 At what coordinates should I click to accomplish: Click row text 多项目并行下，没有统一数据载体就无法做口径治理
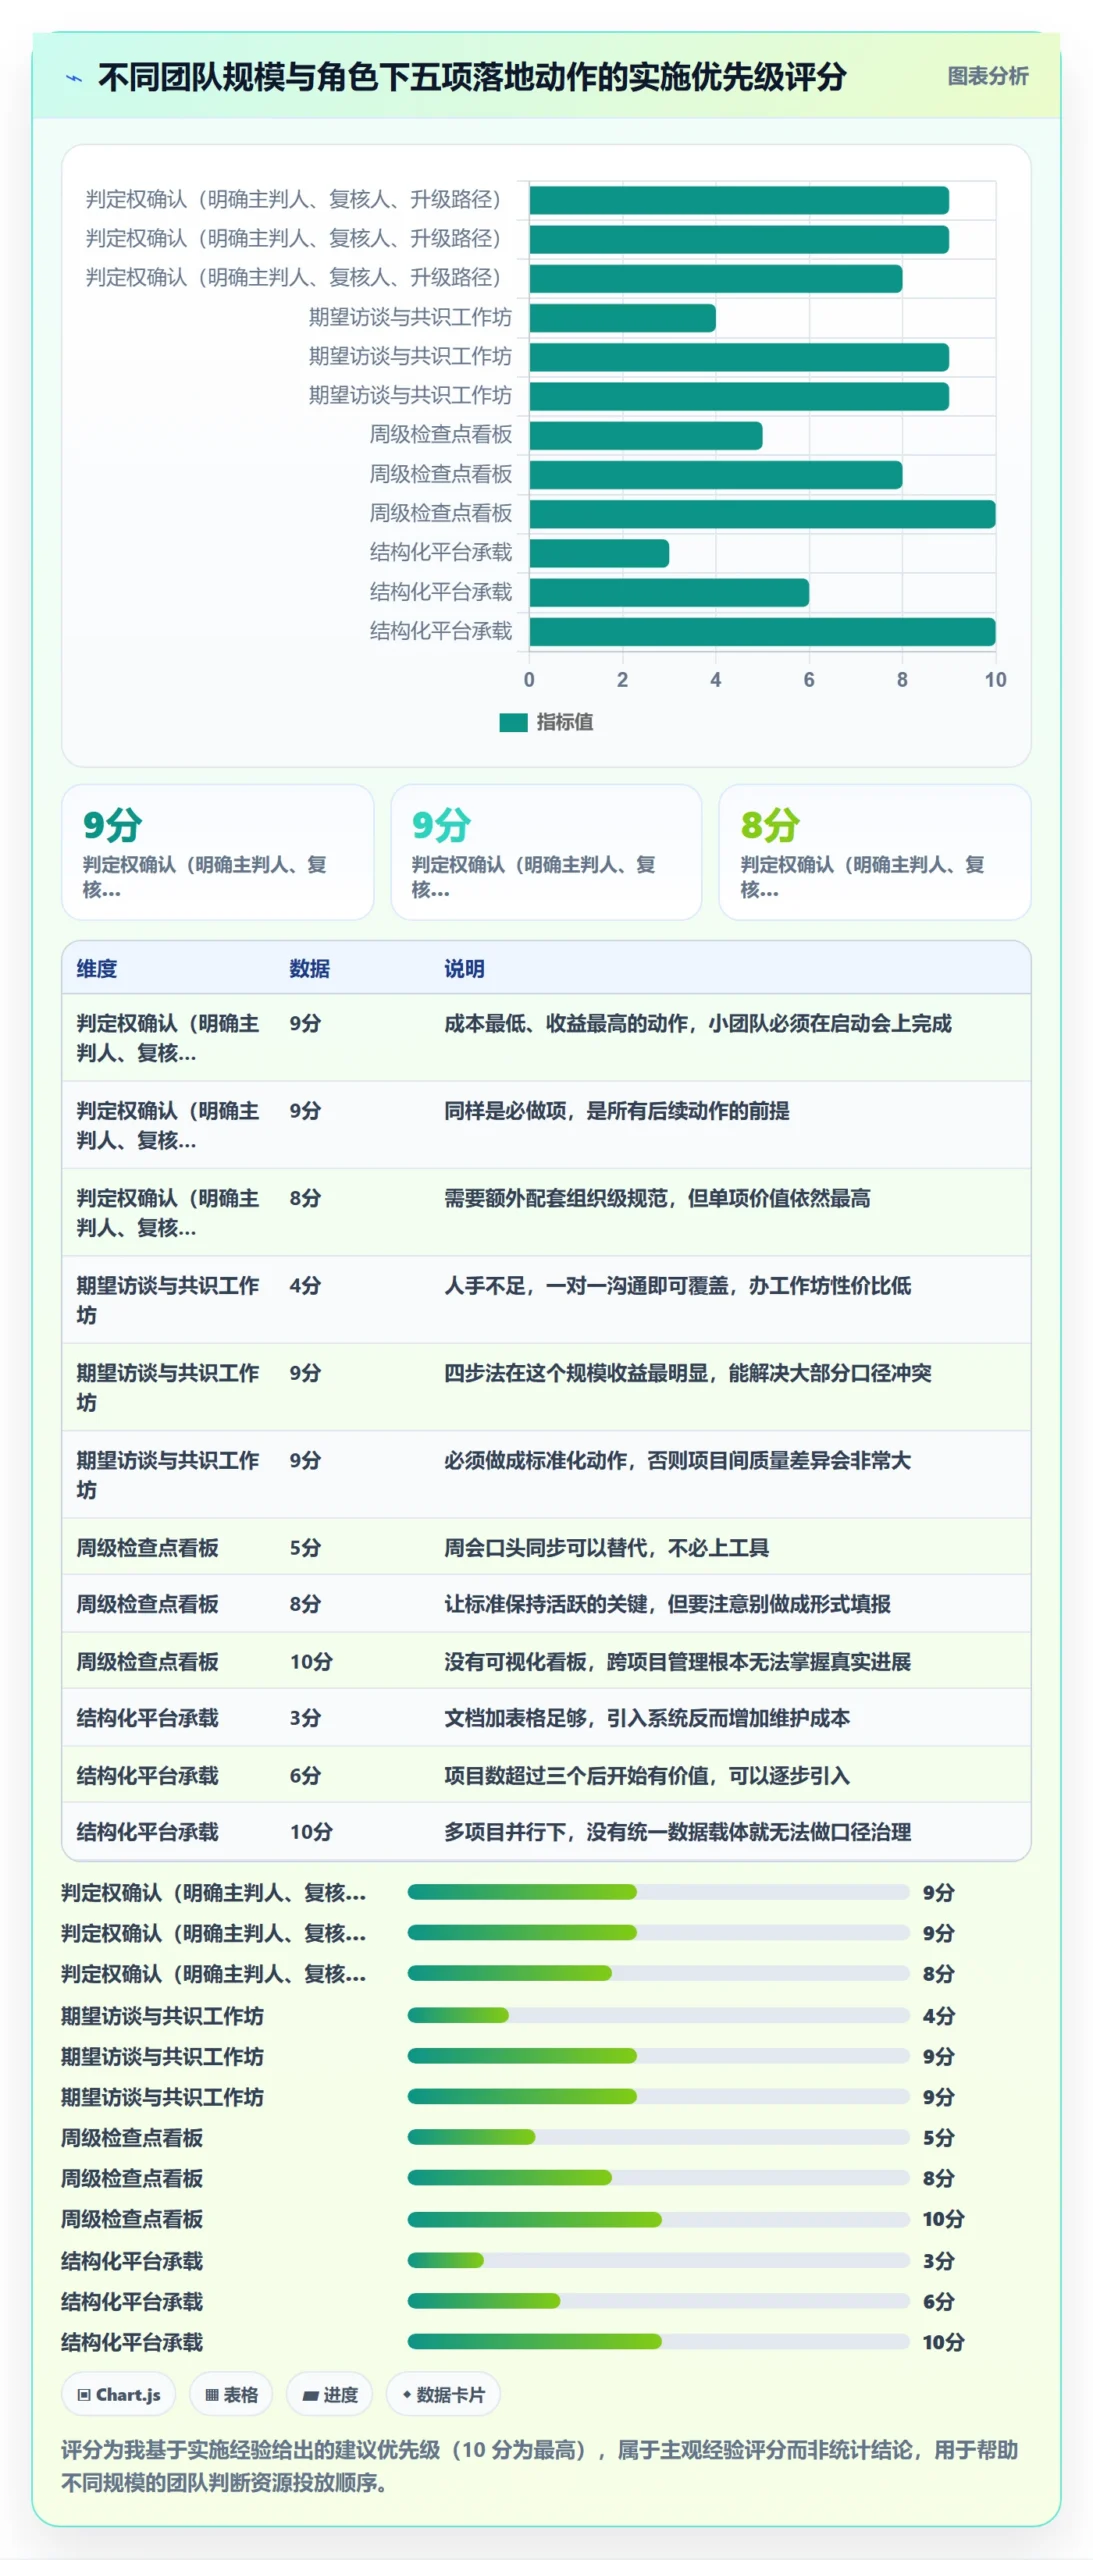click(677, 1832)
